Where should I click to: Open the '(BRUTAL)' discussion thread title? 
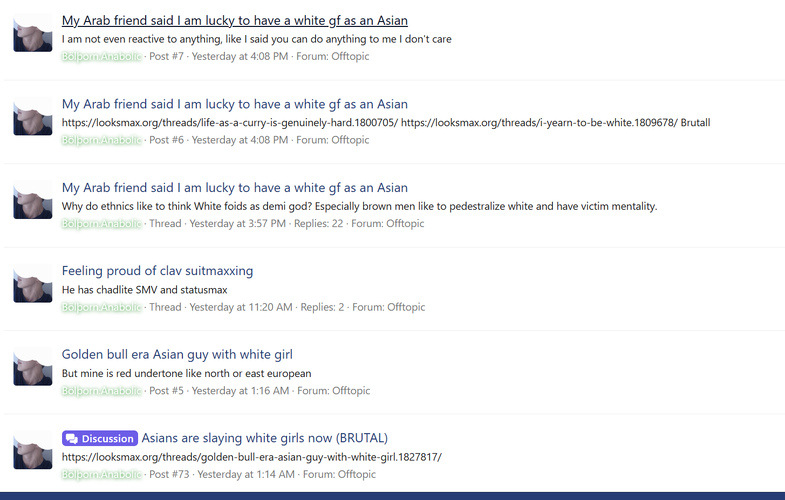(x=264, y=438)
